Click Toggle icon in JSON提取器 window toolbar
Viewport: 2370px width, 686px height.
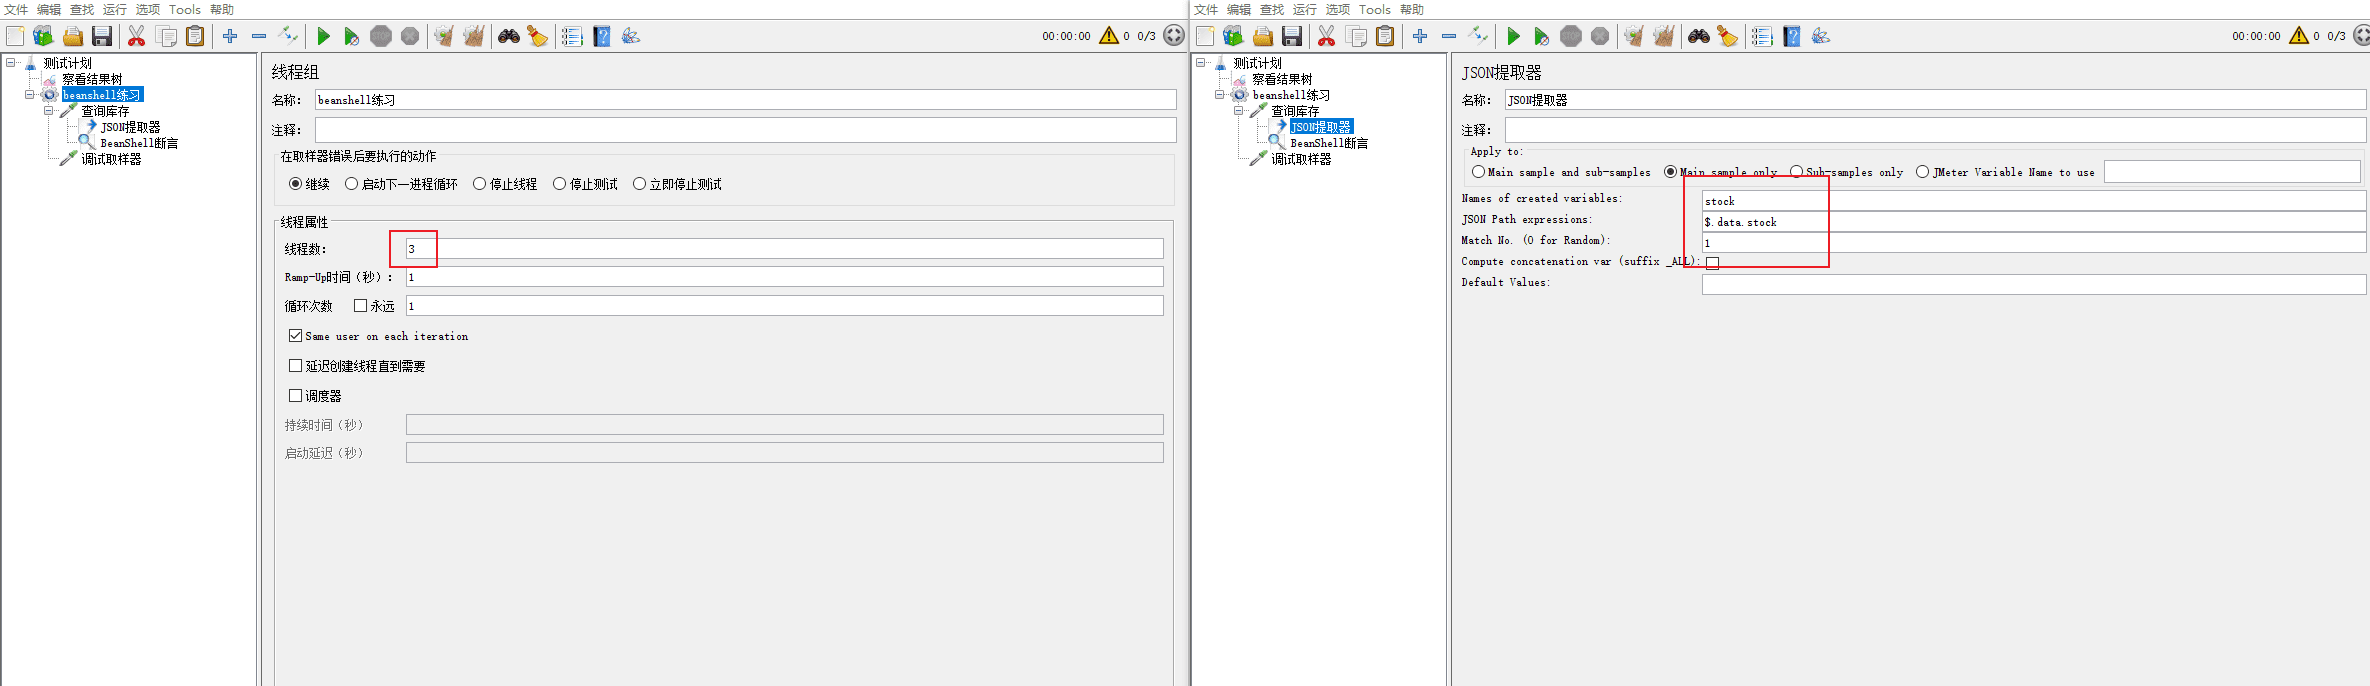1478,36
